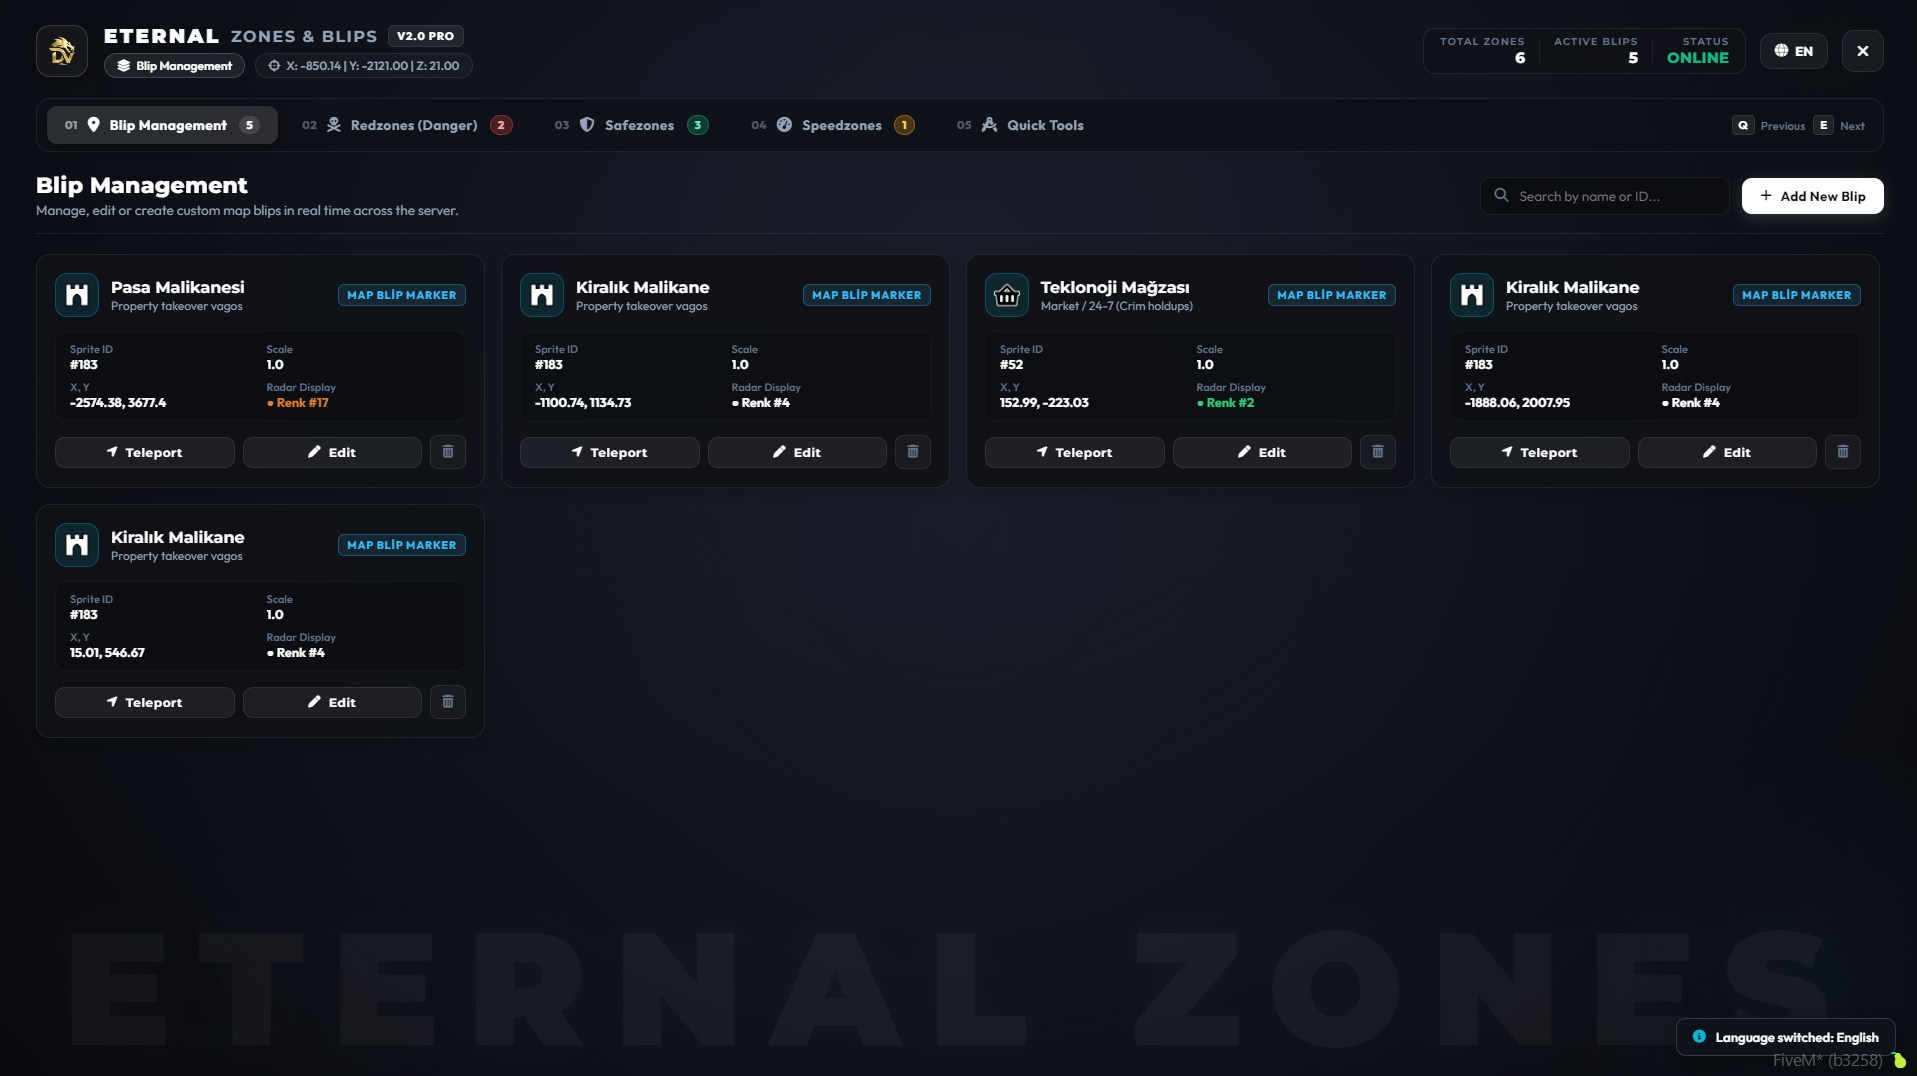
Task: Switch to the Safezones tab
Action: click(631, 125)
